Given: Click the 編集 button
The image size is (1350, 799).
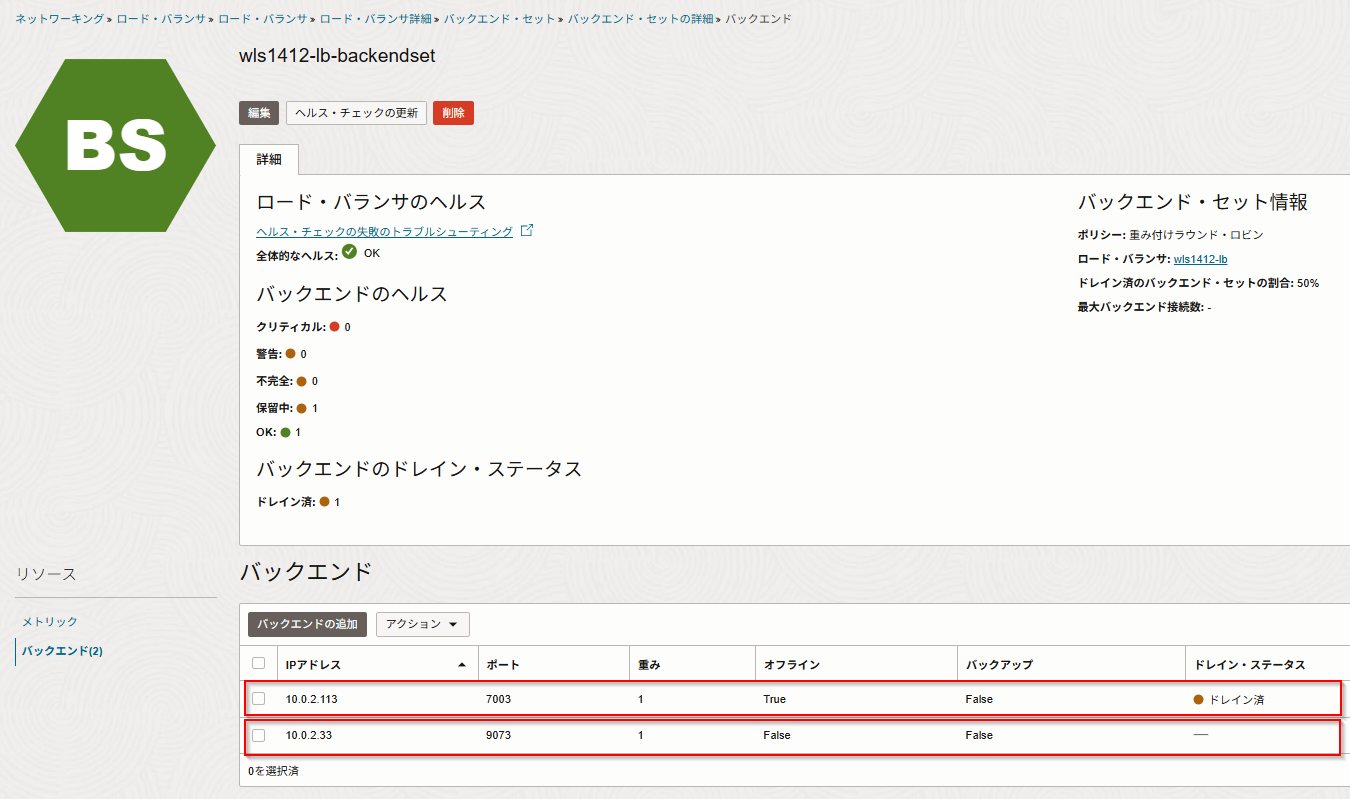Looking at the screenshot, I should 259,113.
